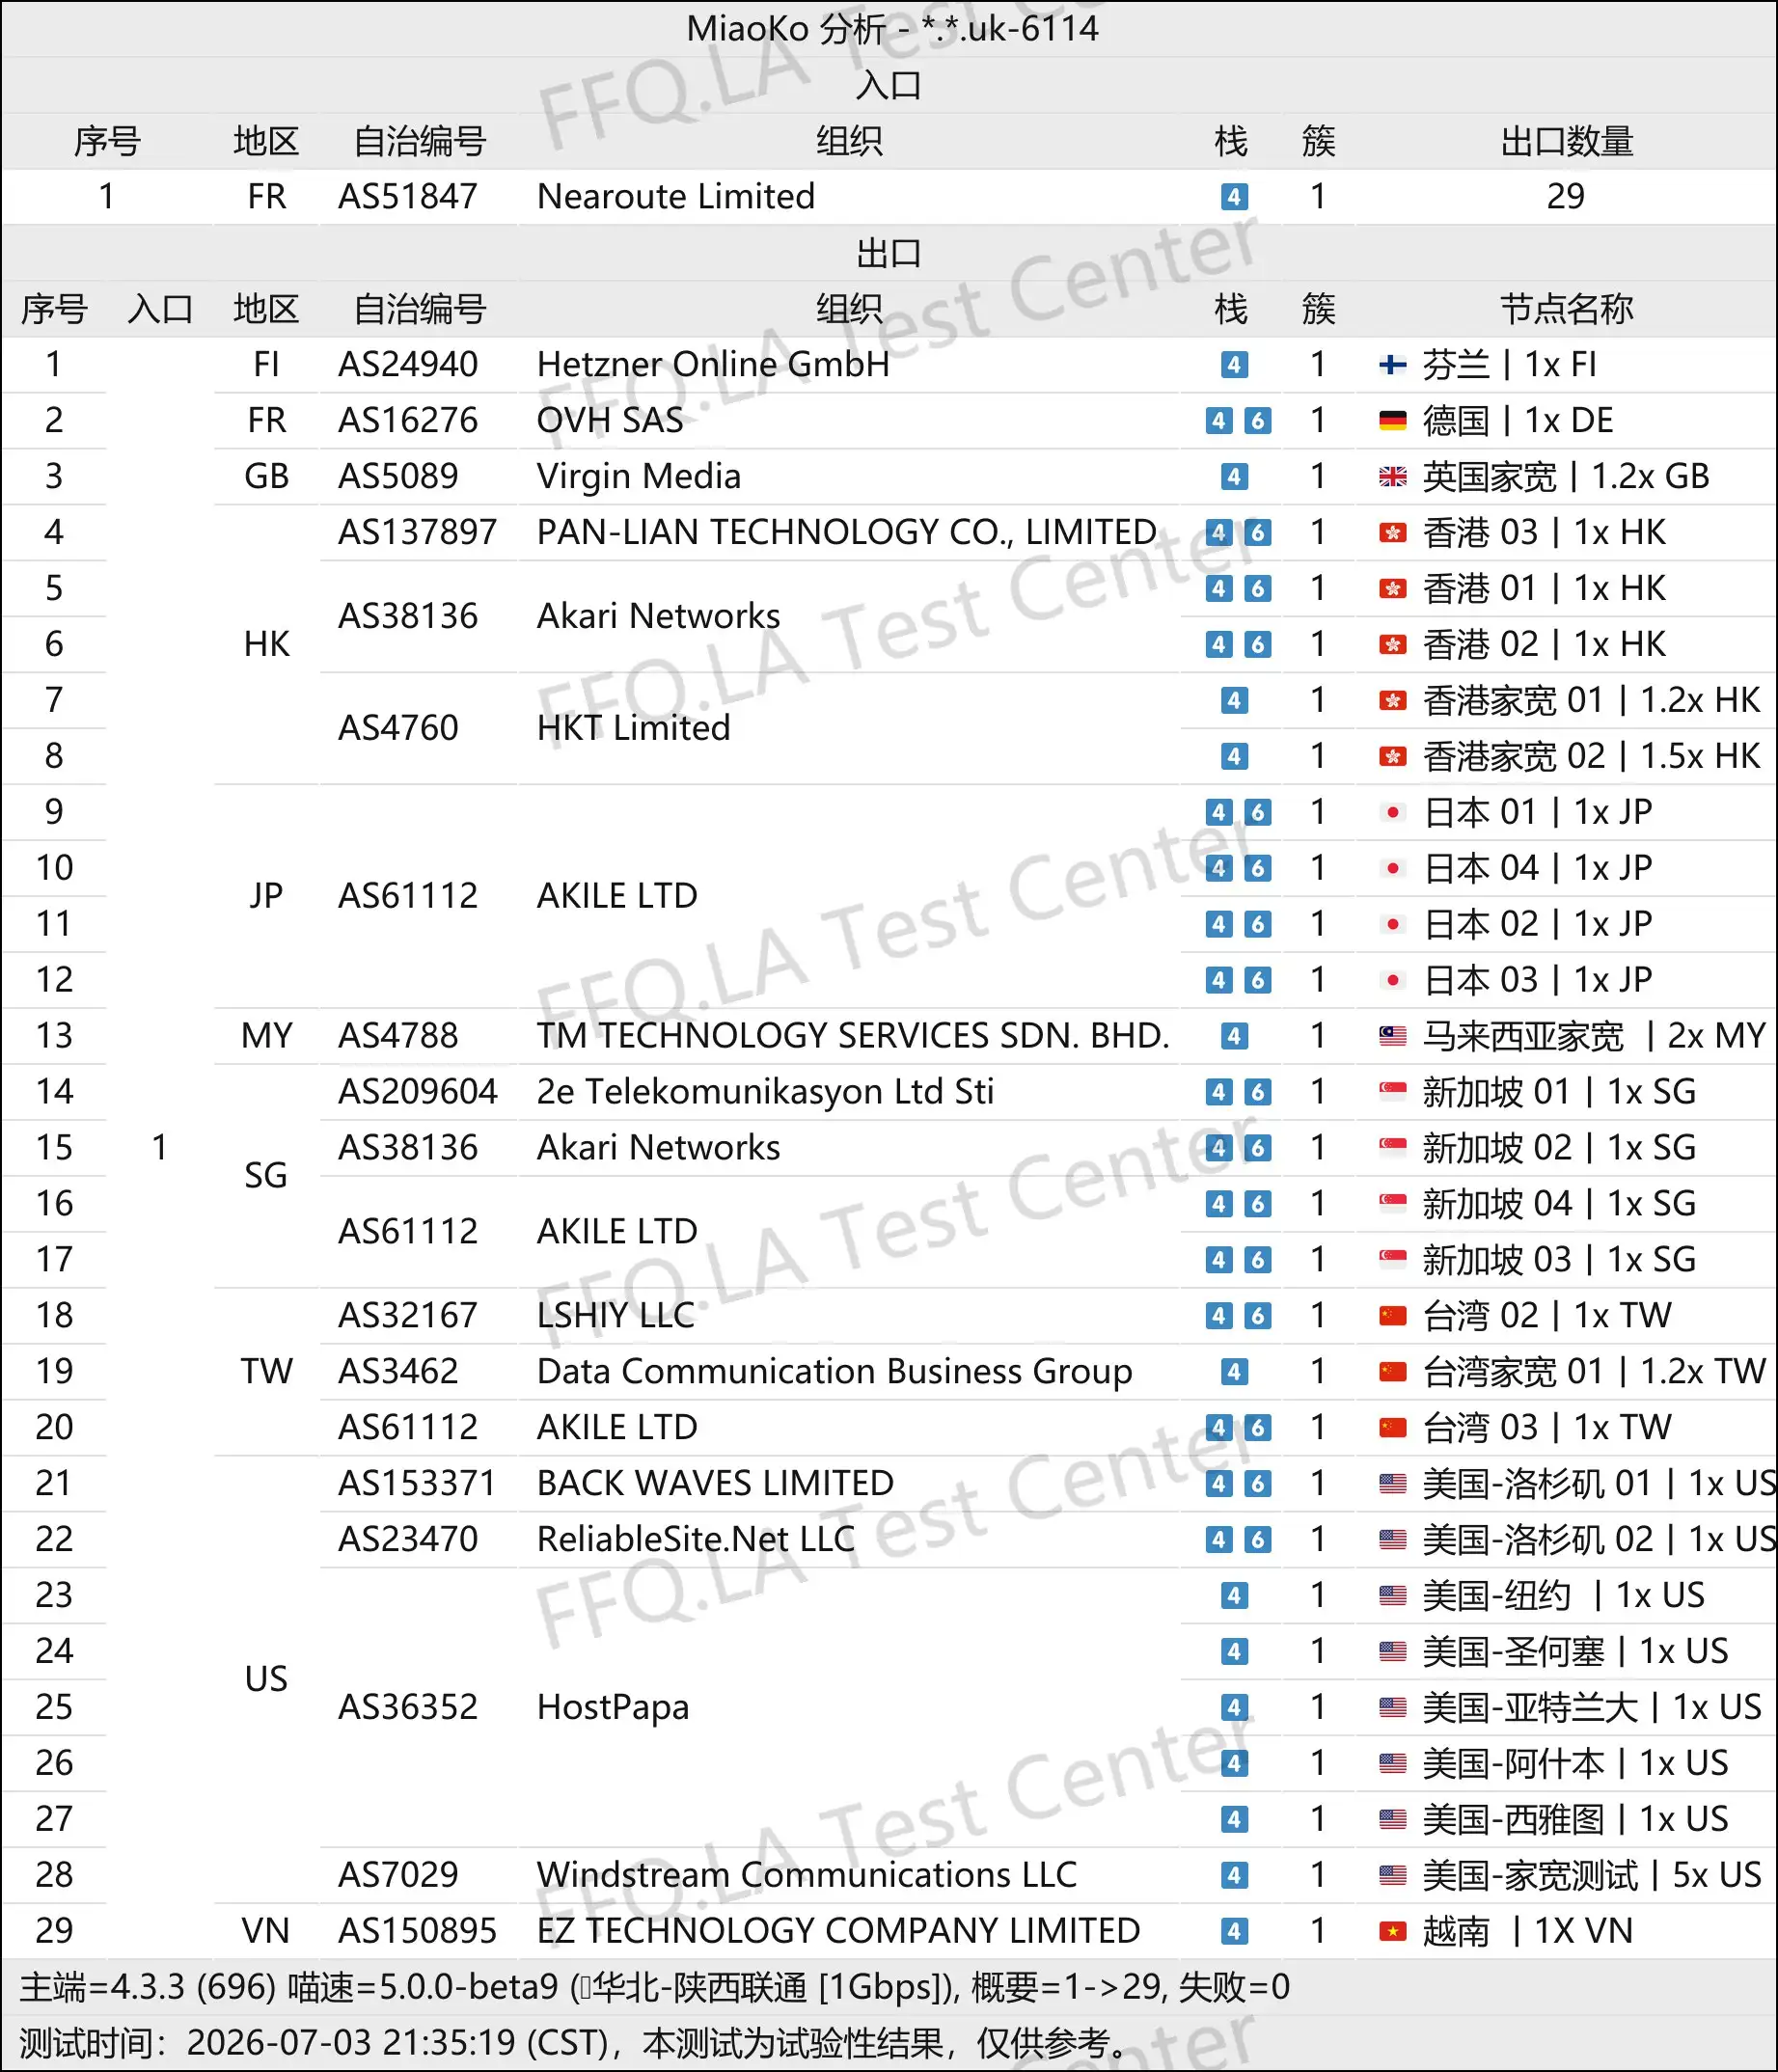Screen dimensions: 1778x2072
Task: Select the "出口数量" column header
Action: coord(1566,141)
